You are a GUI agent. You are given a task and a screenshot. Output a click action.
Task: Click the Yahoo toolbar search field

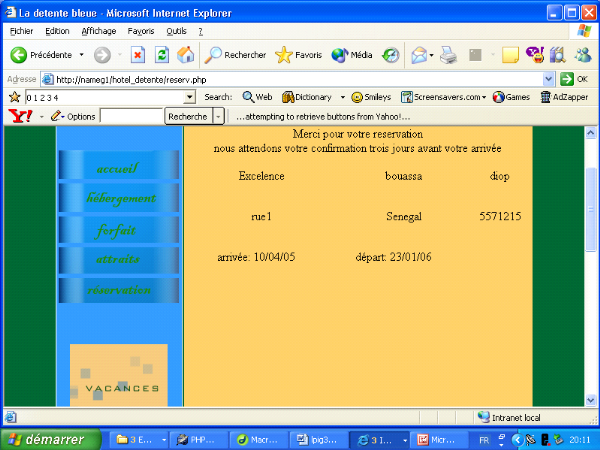point(132,116)
